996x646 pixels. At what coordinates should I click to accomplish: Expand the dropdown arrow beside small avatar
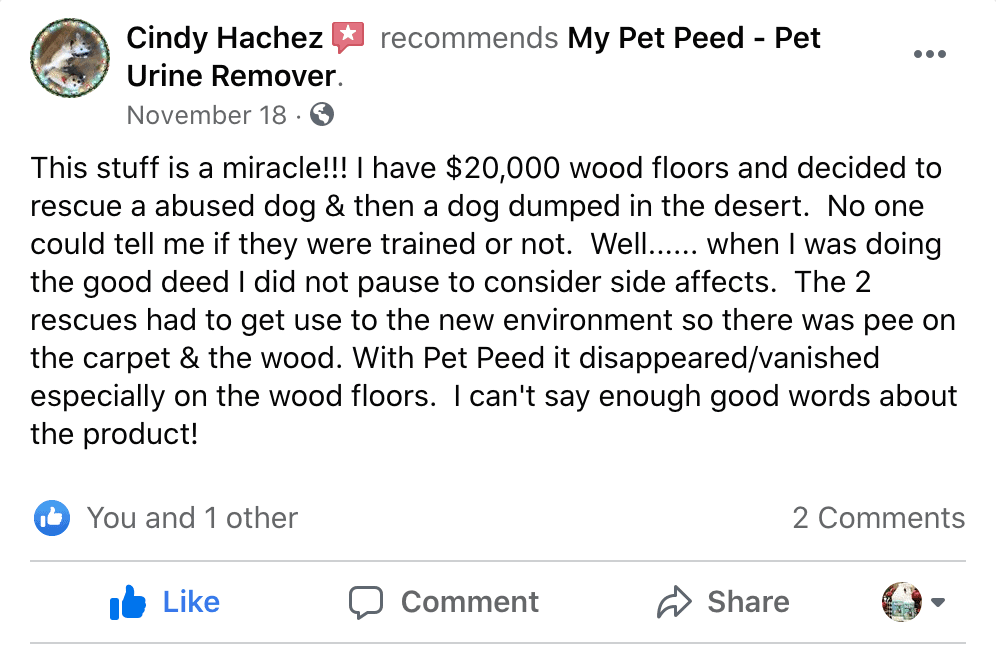[938, 602]
